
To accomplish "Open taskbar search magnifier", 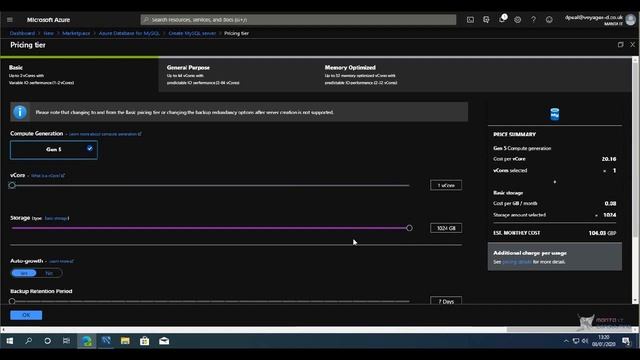I will (x=29, y=341).
